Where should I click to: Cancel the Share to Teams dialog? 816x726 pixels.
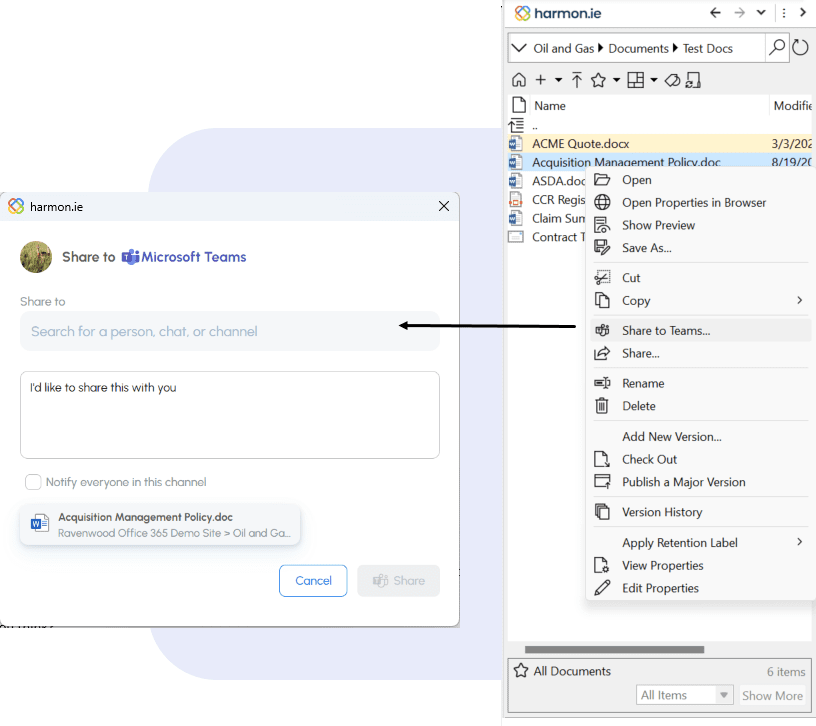(313, 581)
